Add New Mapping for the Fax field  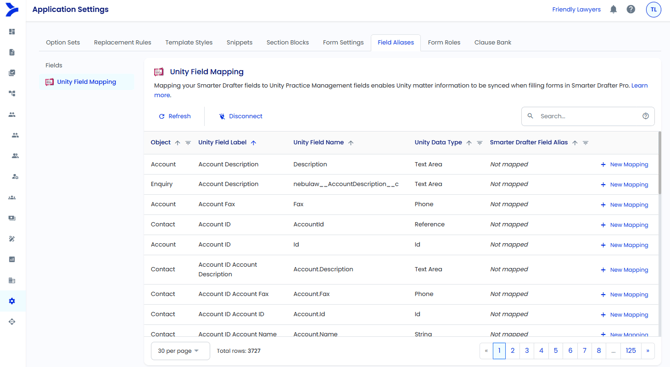click(x=624, y=205)
